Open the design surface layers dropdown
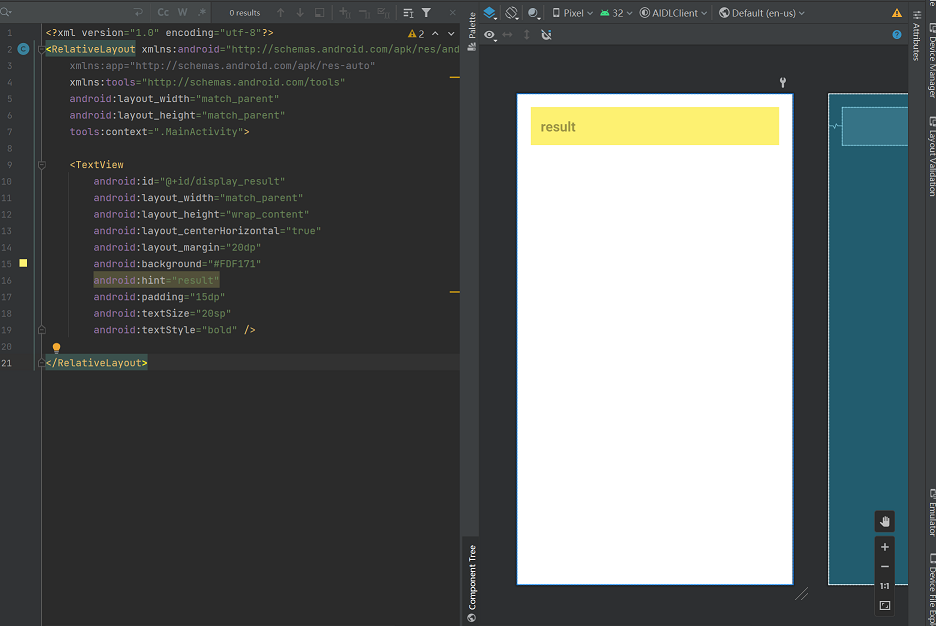This screenshot has height=626, width=936. pyautogui.click(x=490, y=13)
